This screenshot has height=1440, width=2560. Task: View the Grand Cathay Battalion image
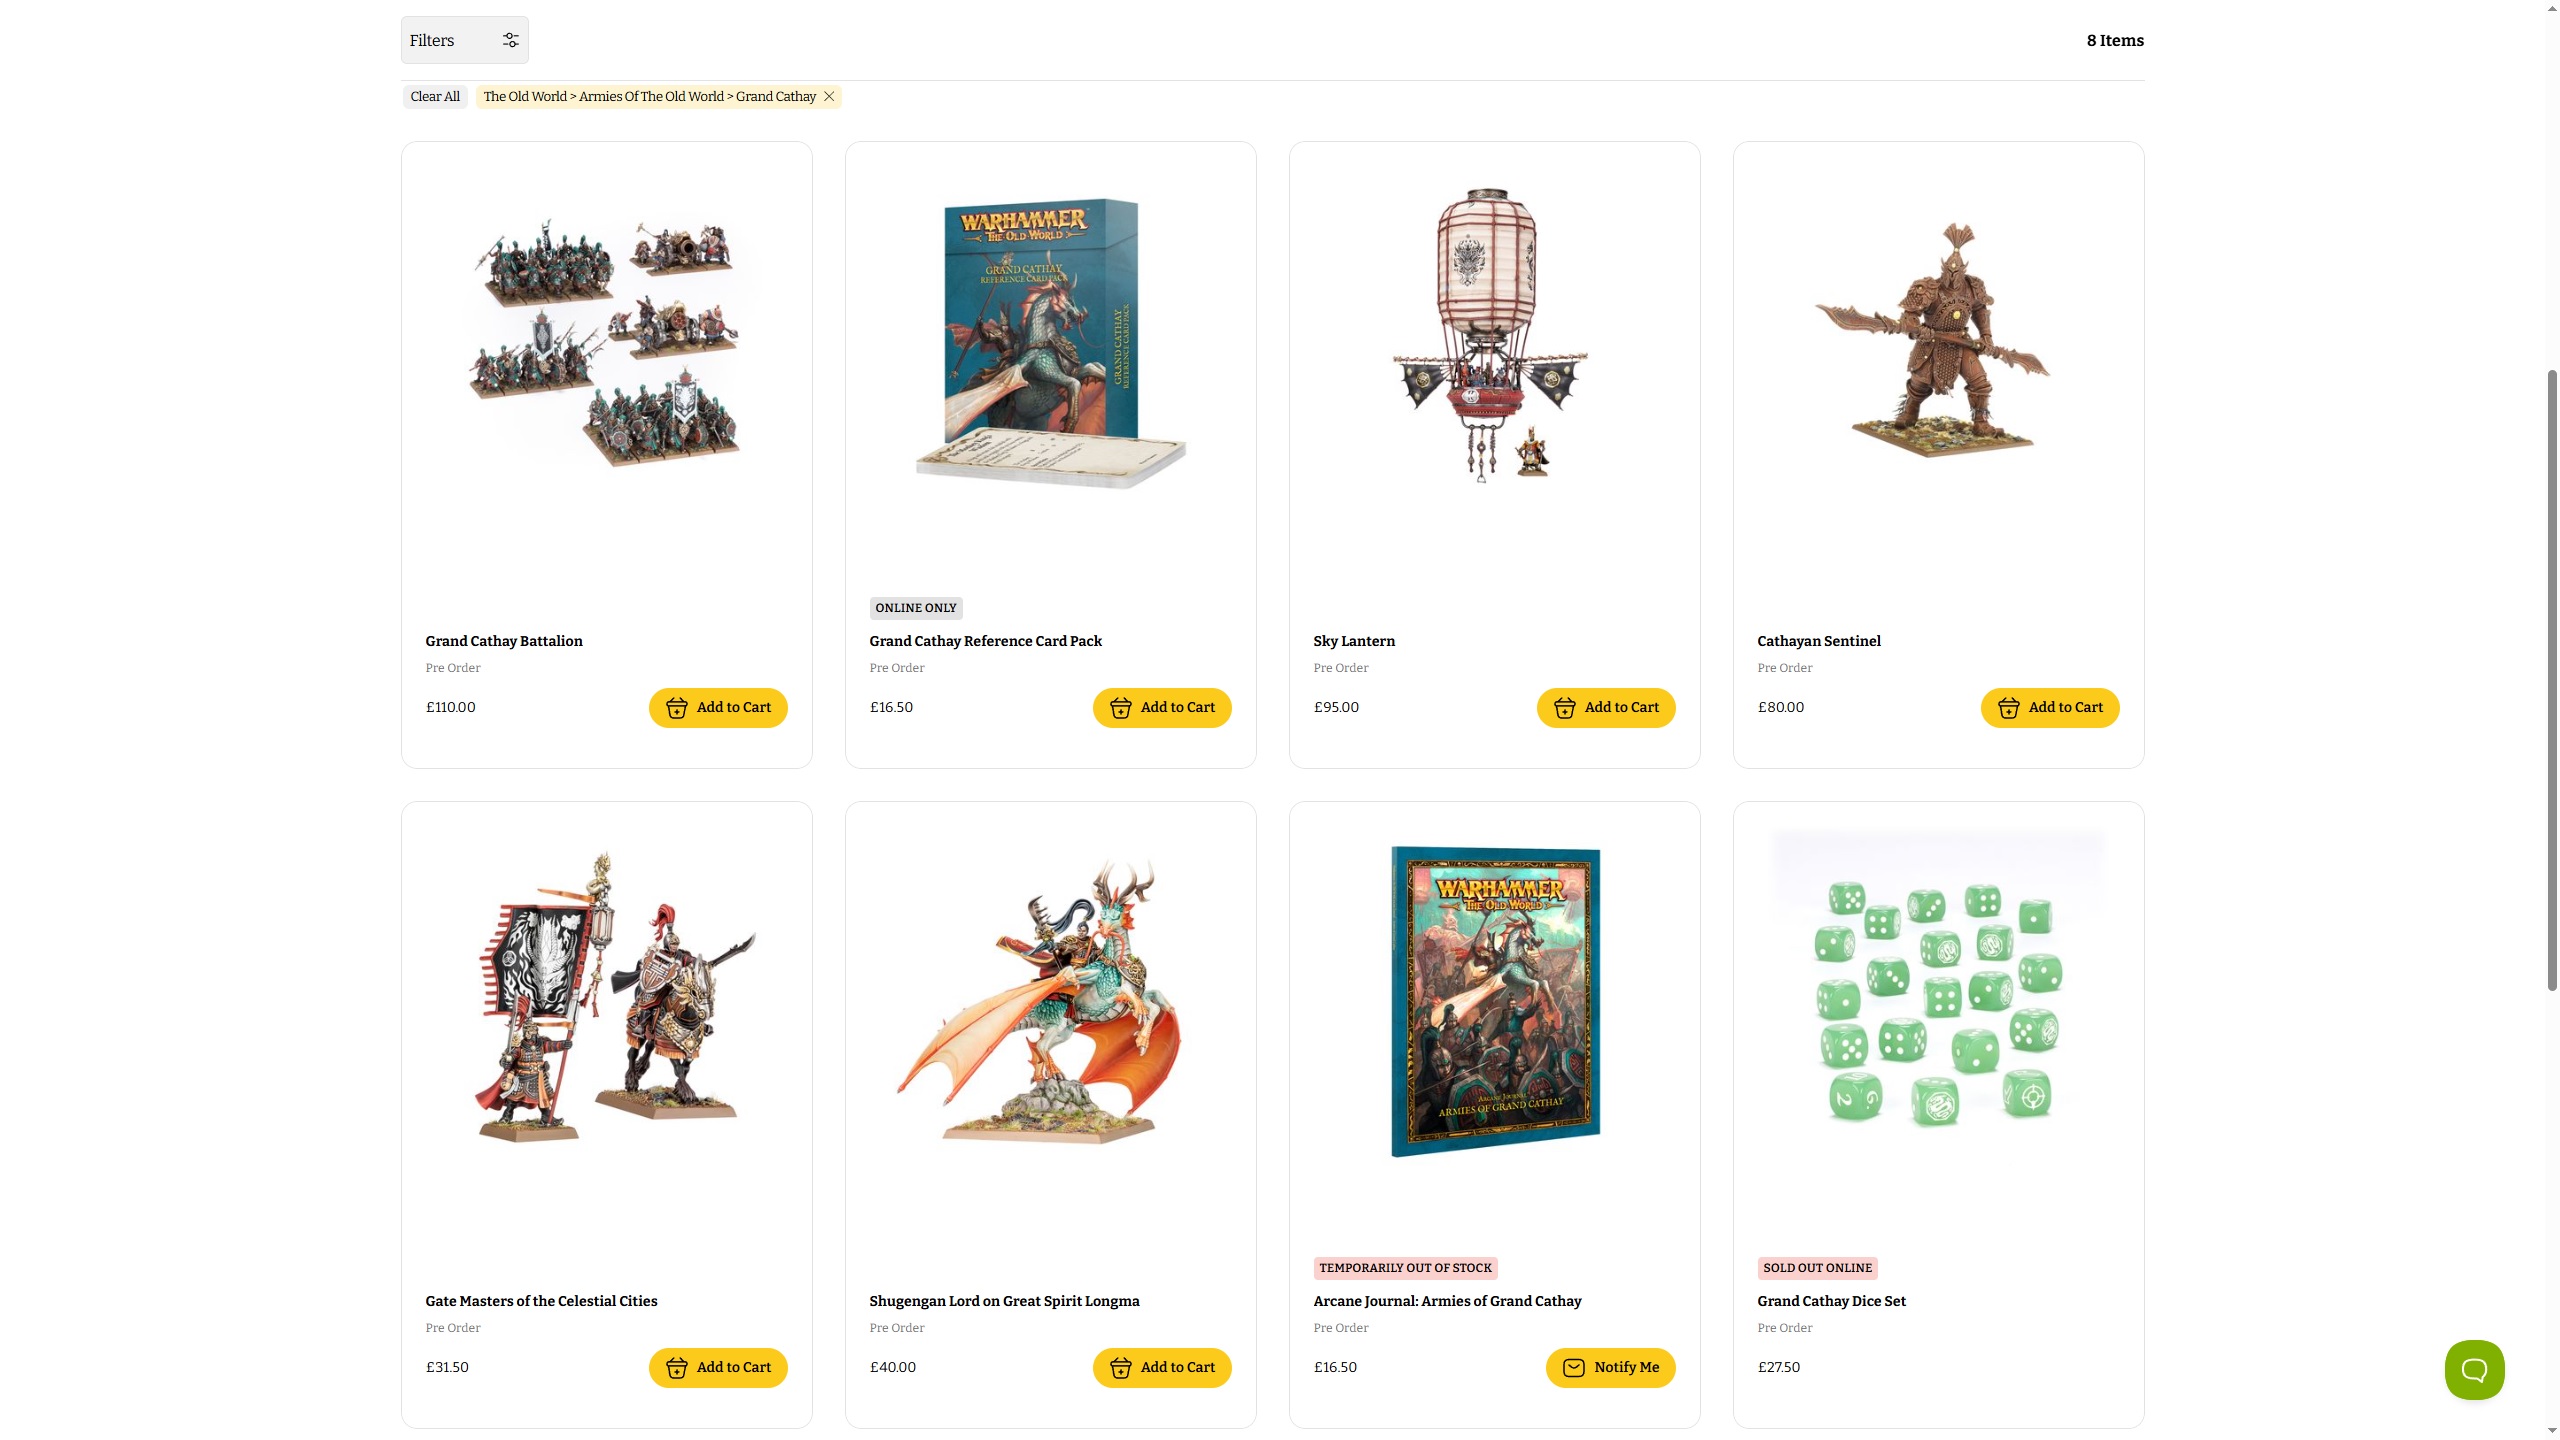[606, 340]
